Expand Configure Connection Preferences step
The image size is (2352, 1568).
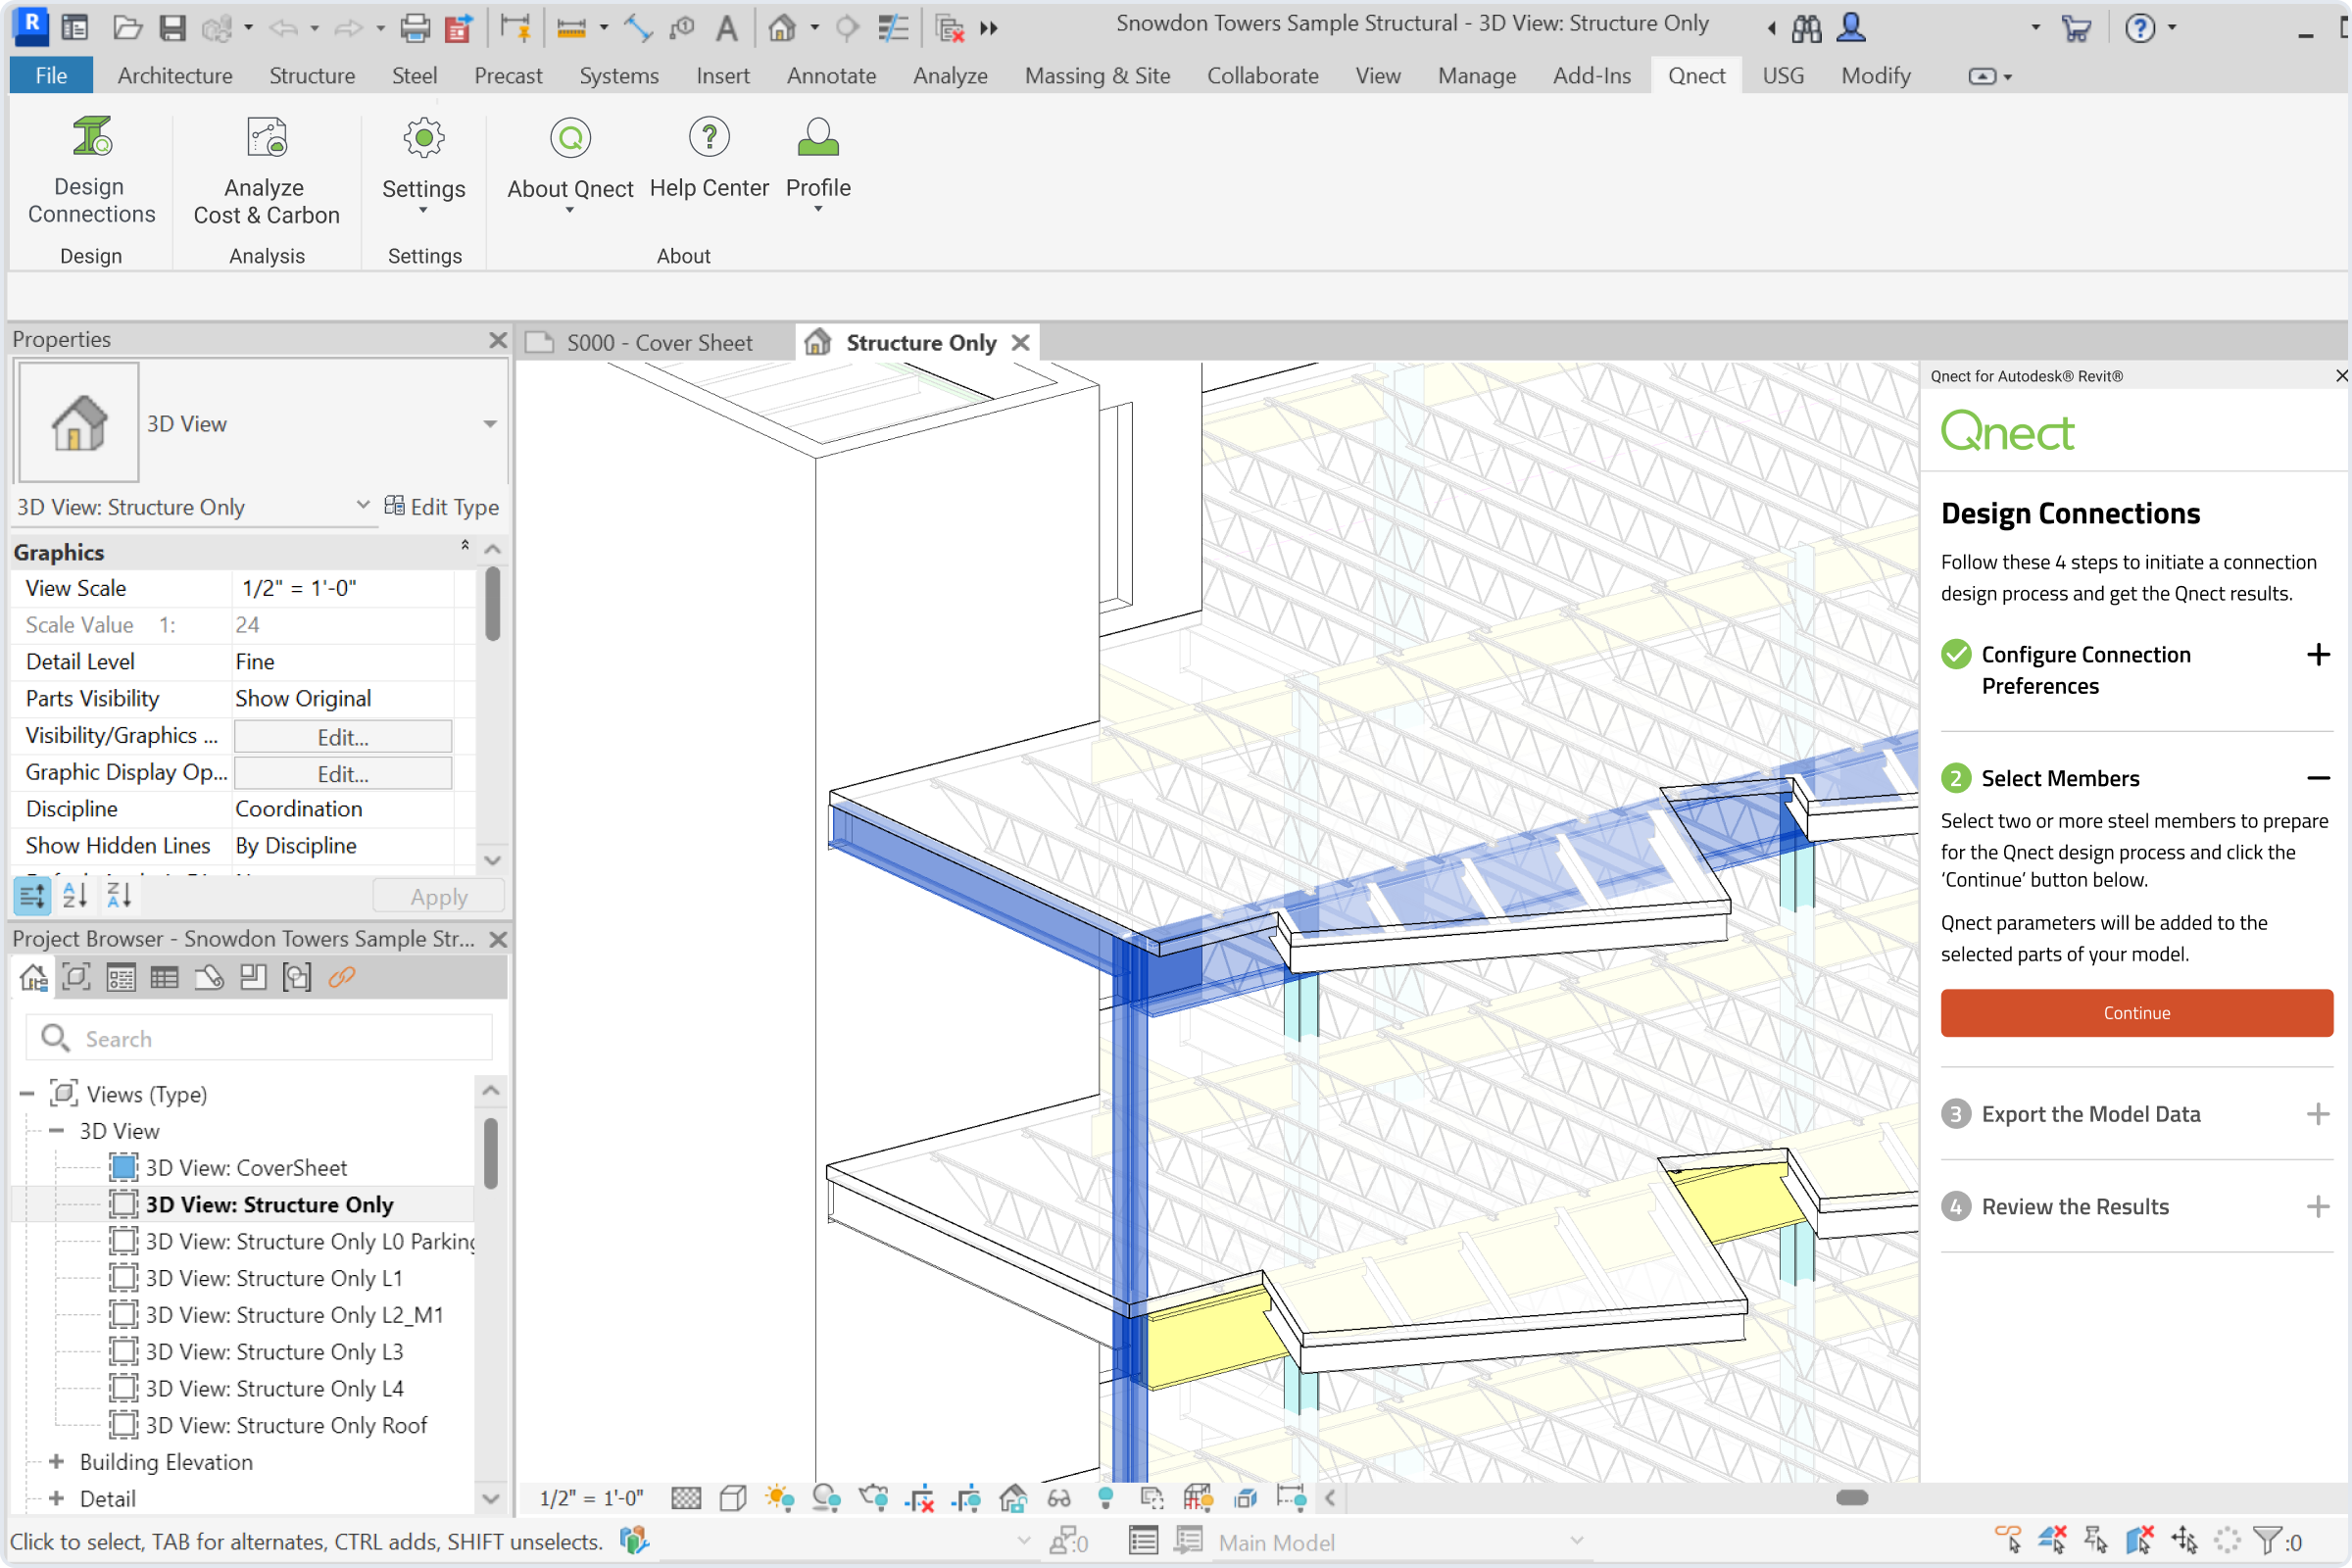click(x=2317, y=655)
